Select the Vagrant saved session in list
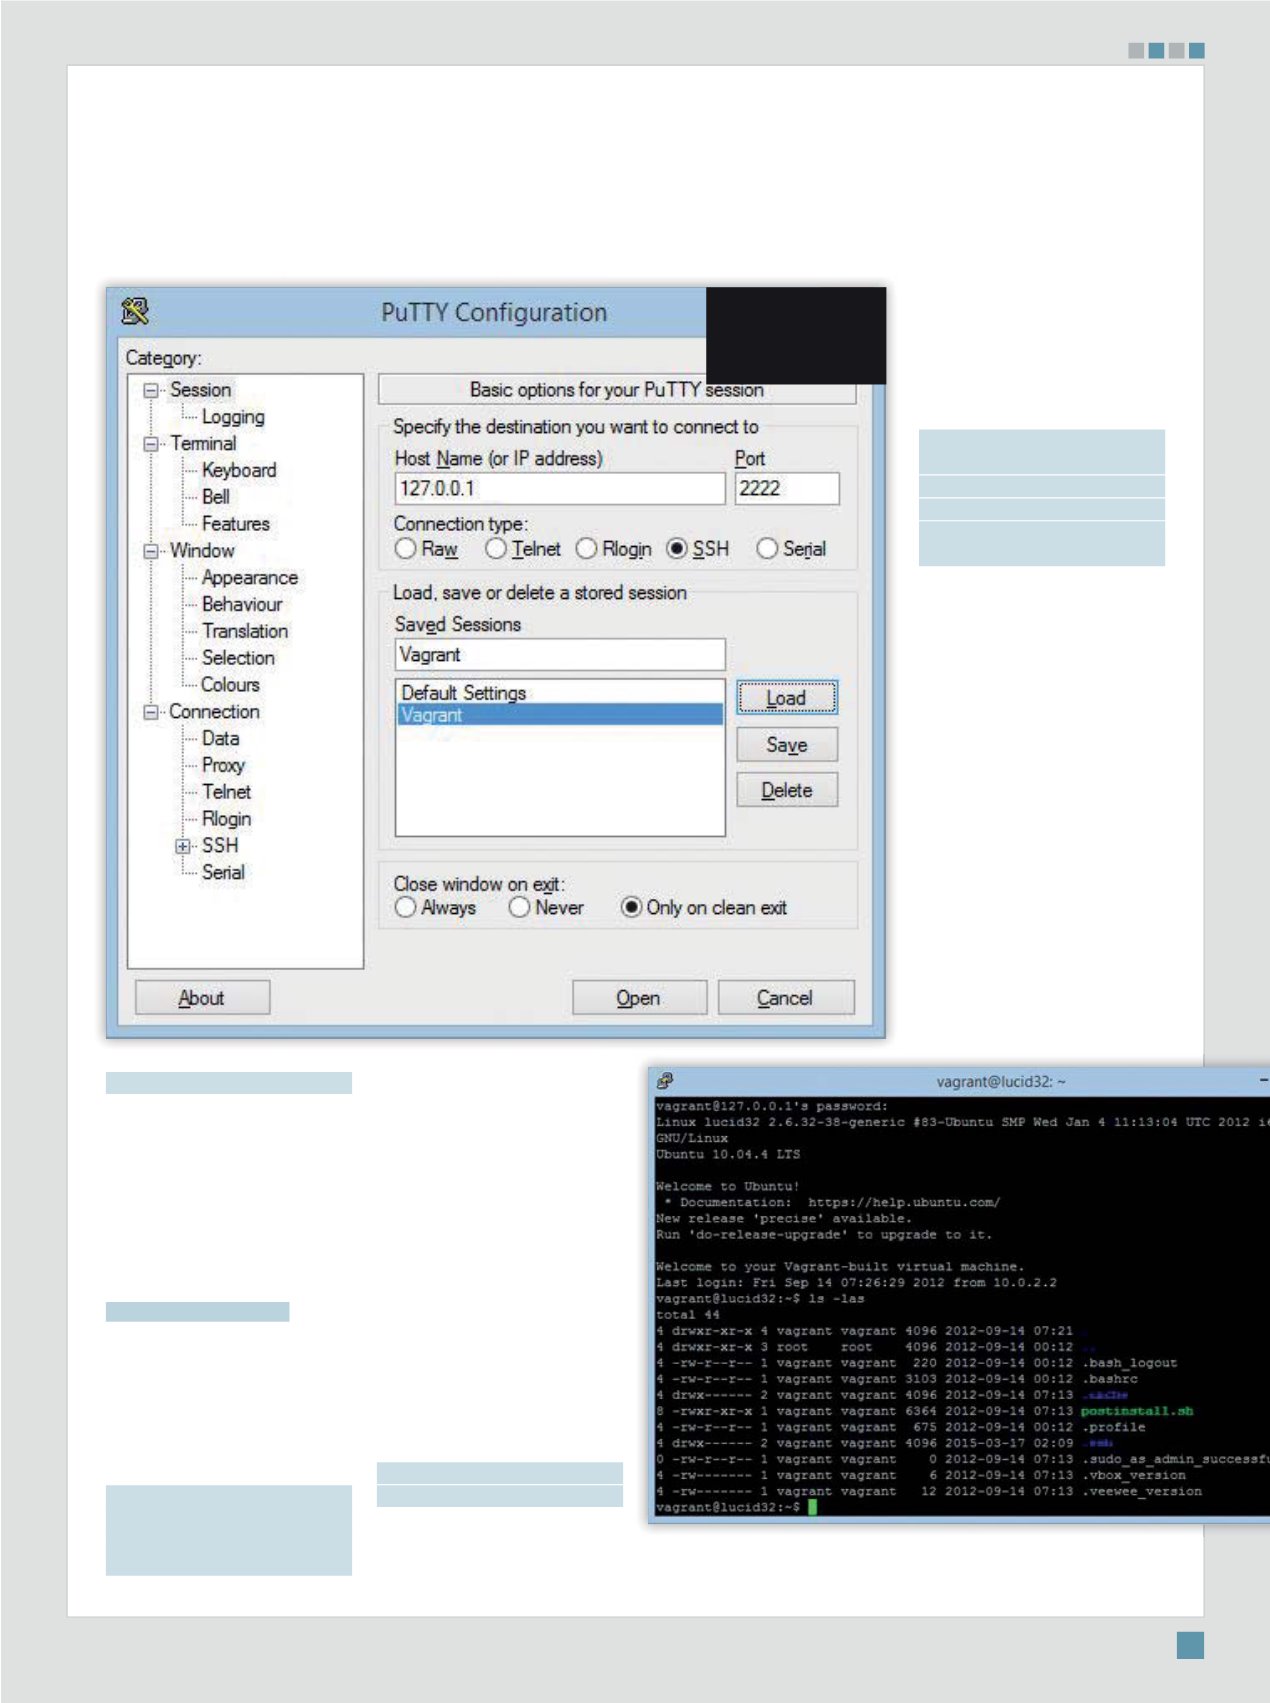Image resolution: width=1270 pixels, height=1703 pixels. point(560,715)
